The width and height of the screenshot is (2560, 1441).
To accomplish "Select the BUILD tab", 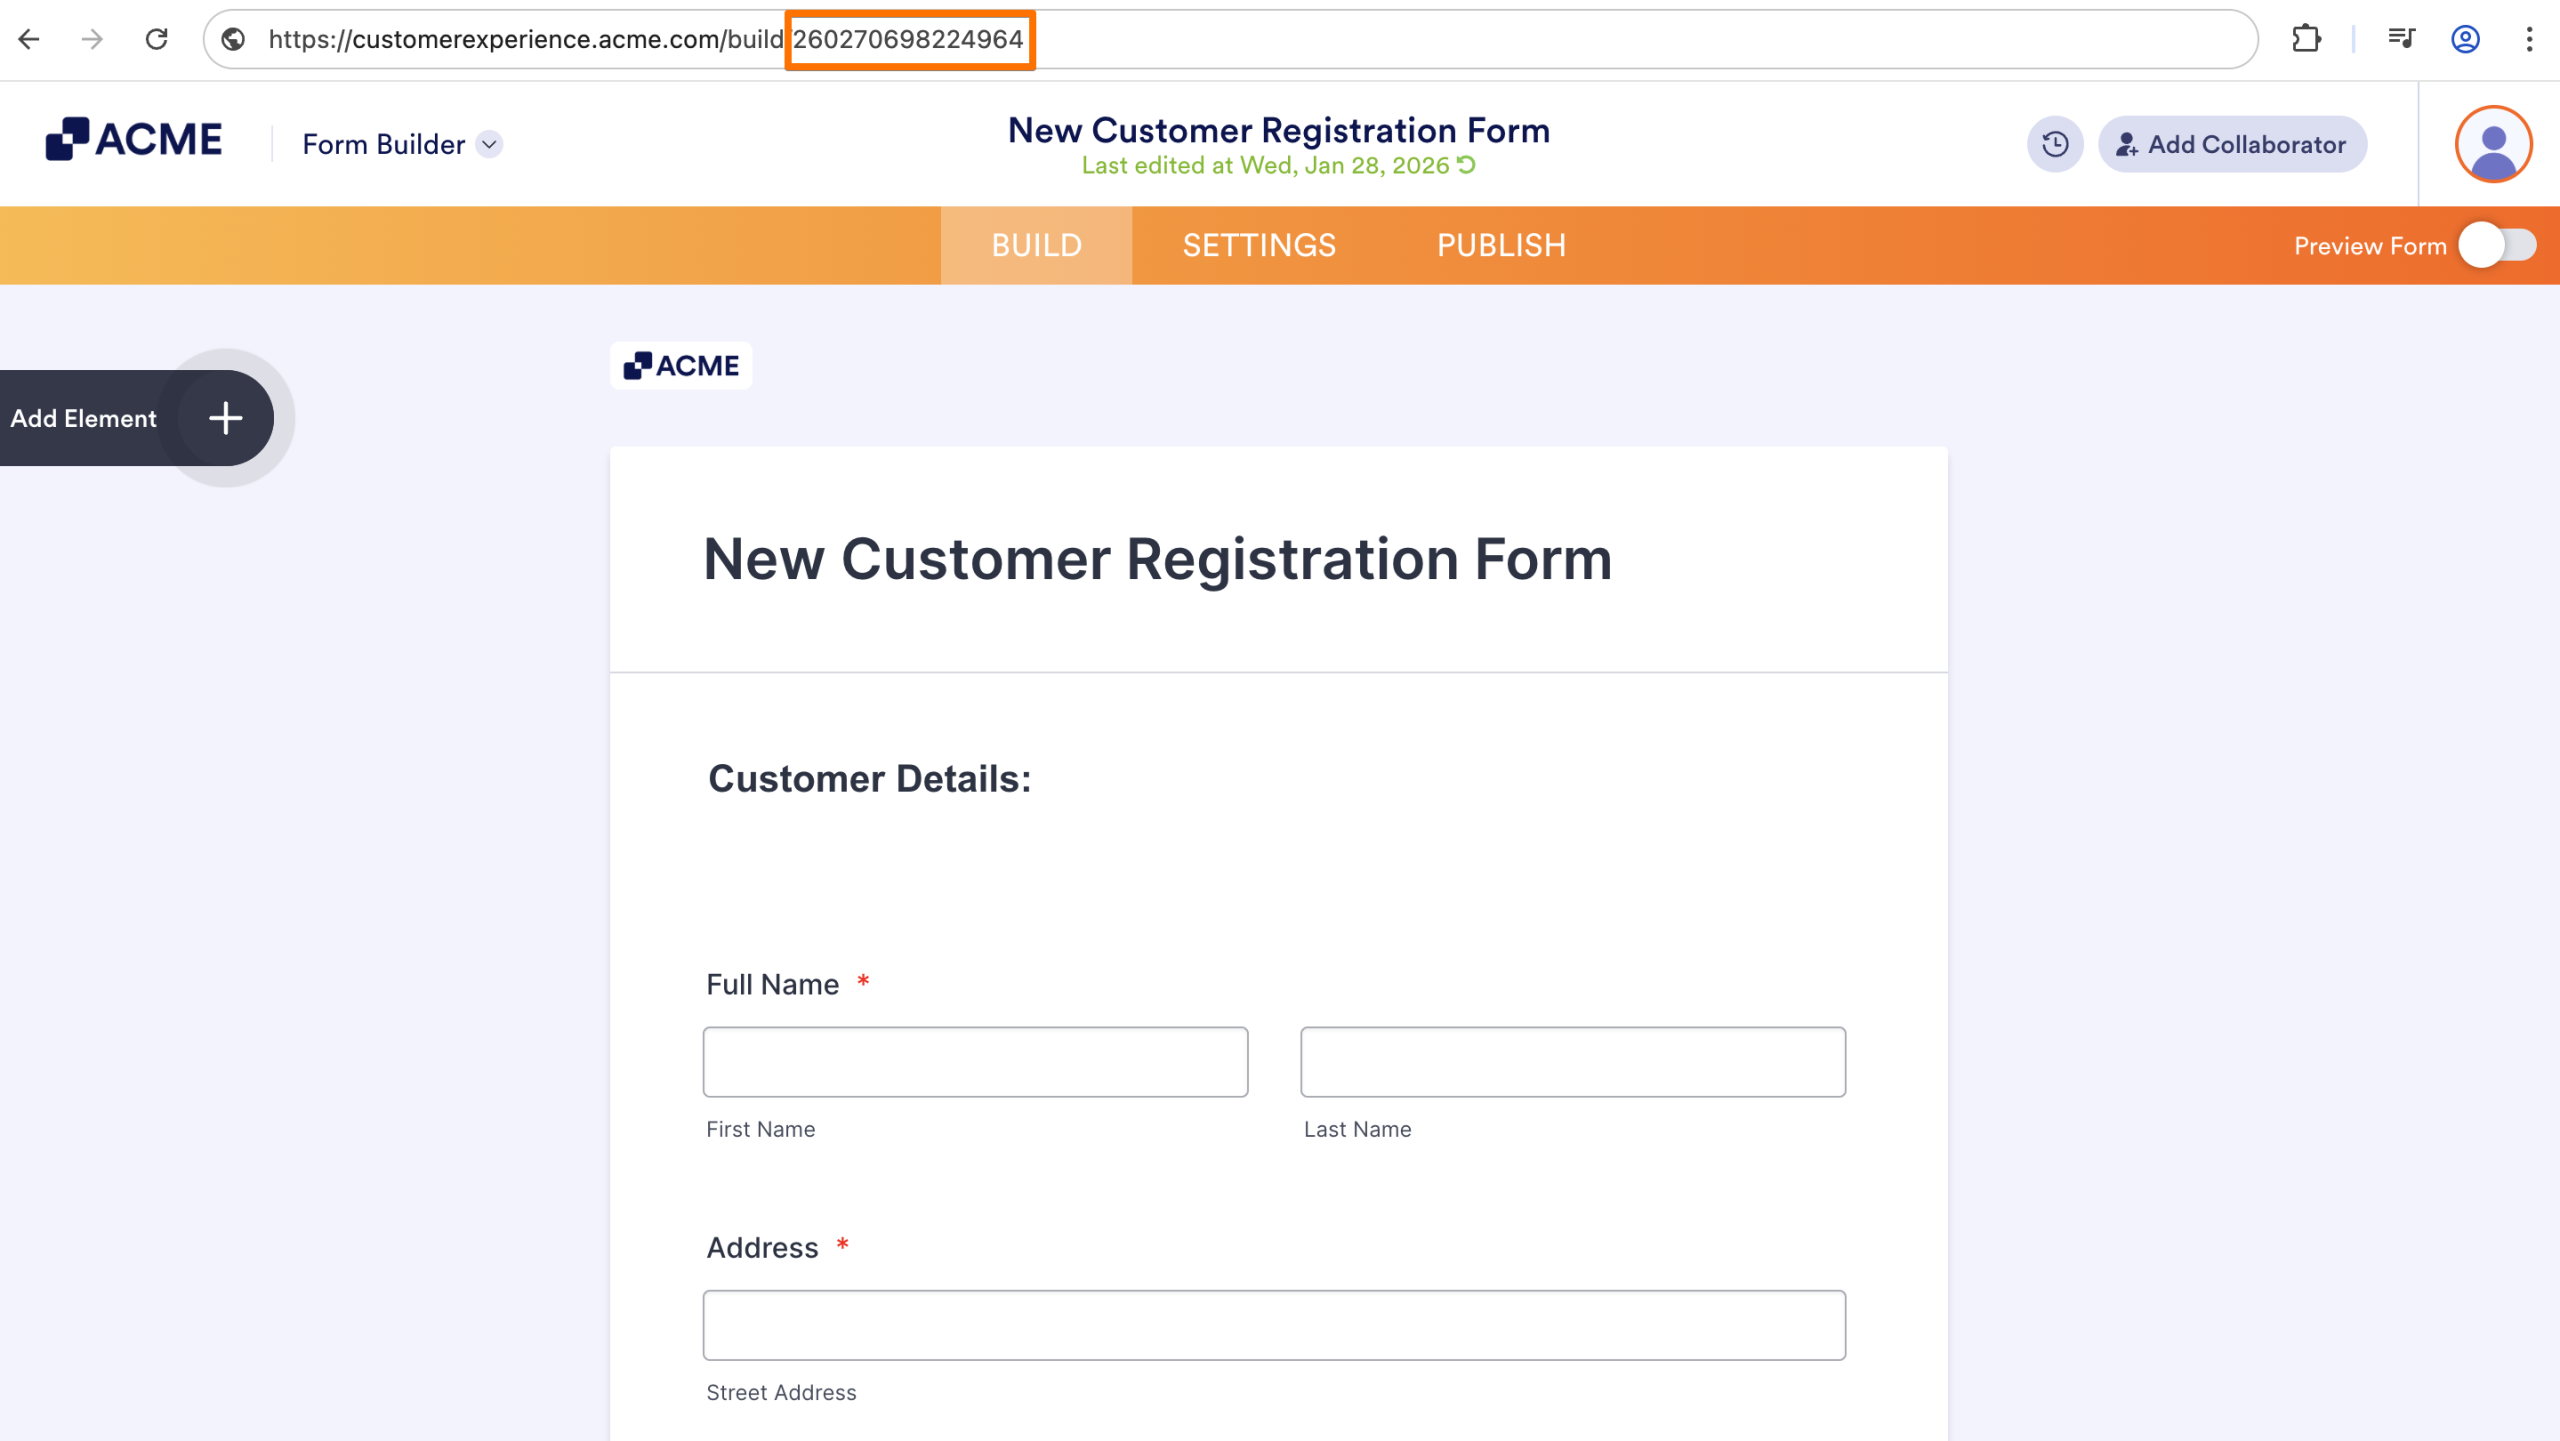I will pos(1036,245).
